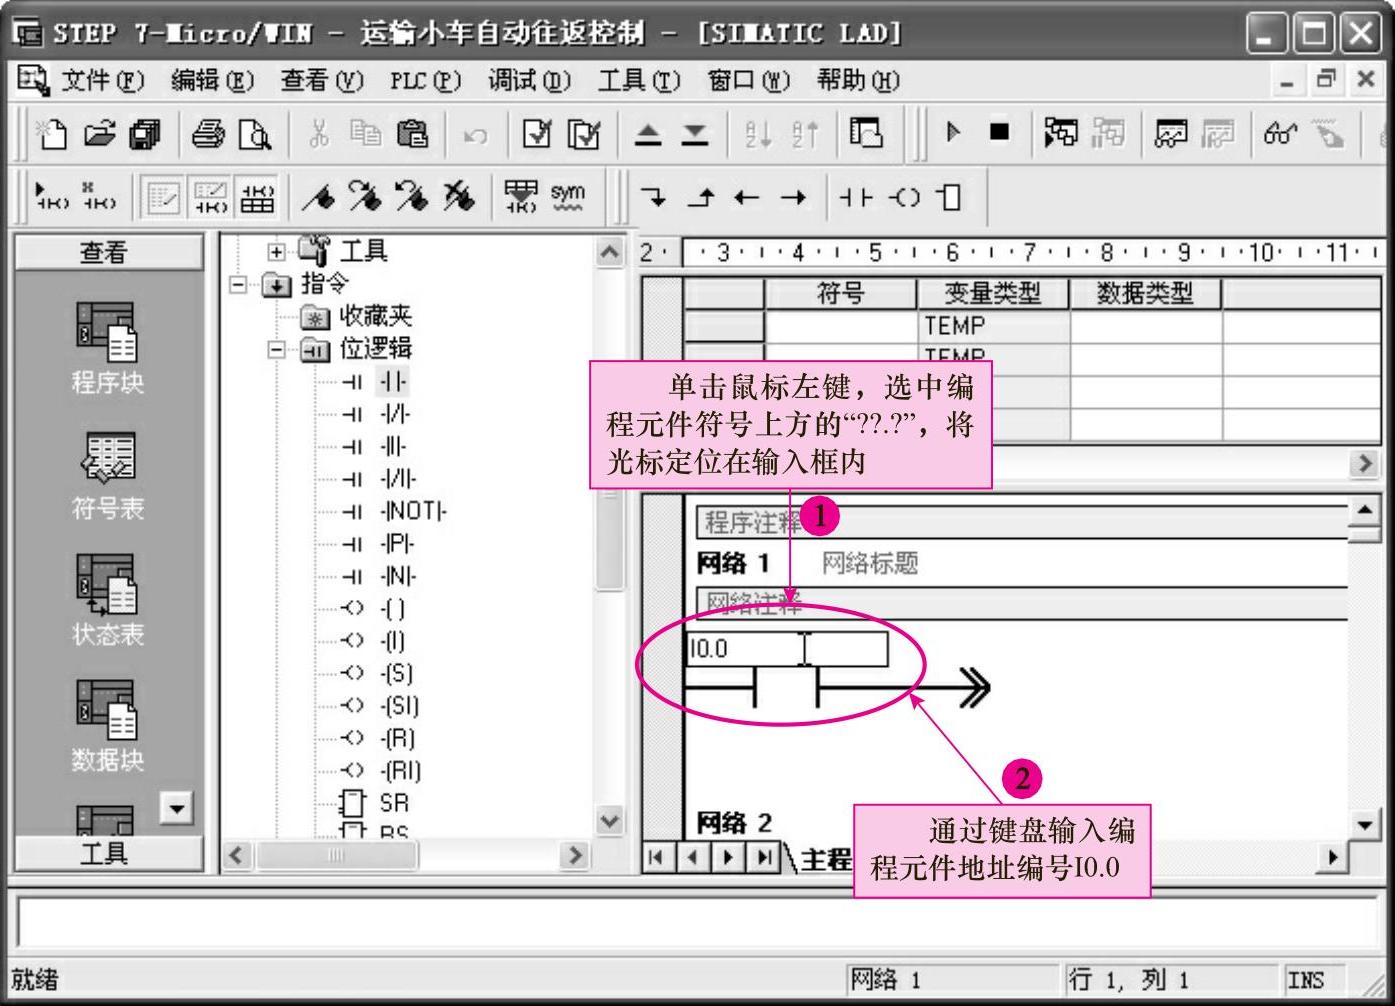Click the 网络标题 title text
1395x1006 pixels.
[870, 564]
